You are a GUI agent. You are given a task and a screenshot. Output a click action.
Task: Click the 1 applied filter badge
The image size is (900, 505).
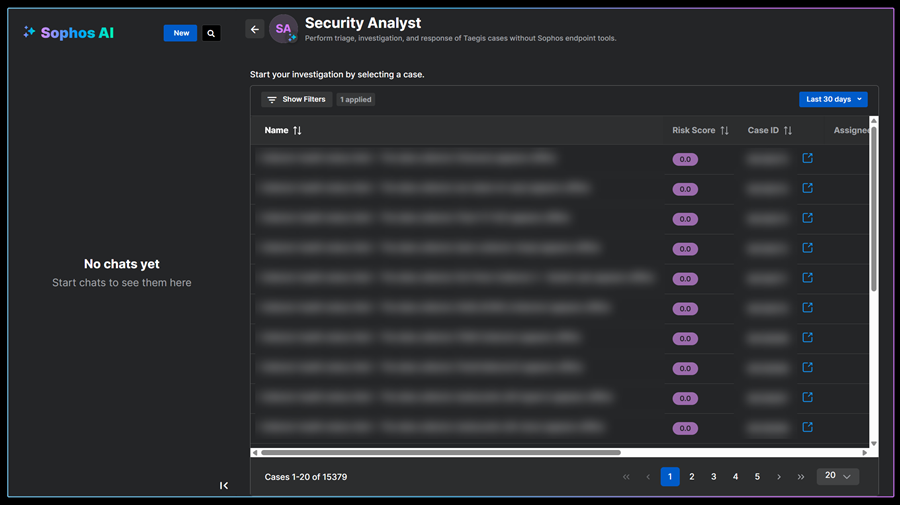point(356,100)
